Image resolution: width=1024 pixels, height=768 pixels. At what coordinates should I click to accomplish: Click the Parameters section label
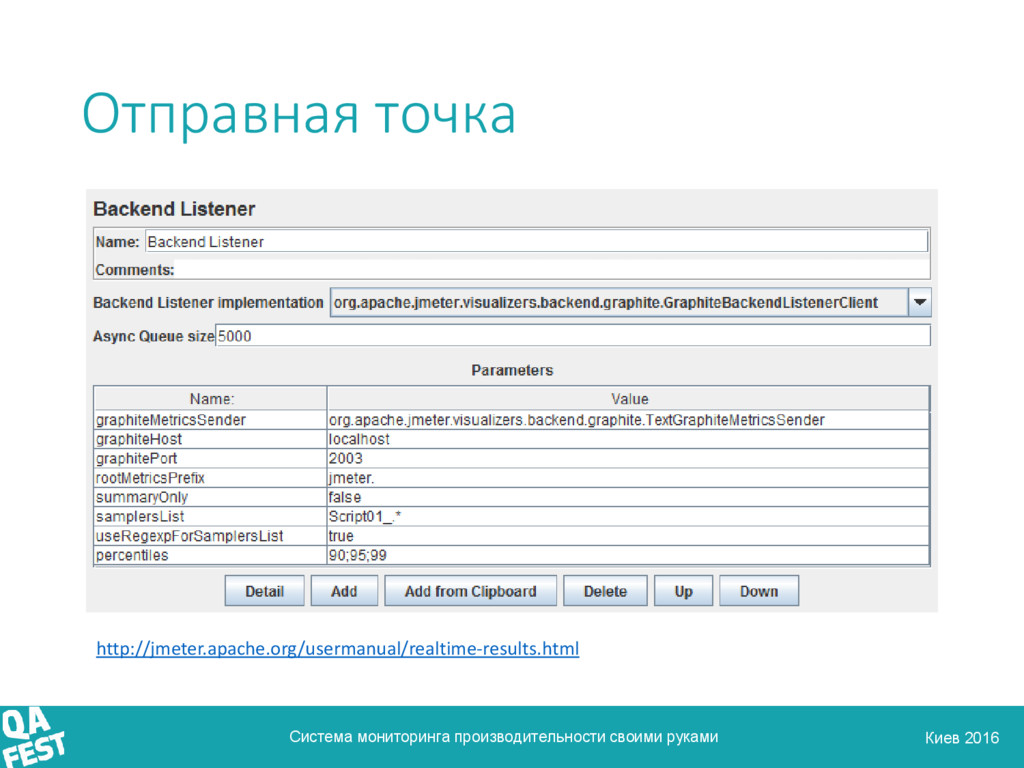[512, 370]
